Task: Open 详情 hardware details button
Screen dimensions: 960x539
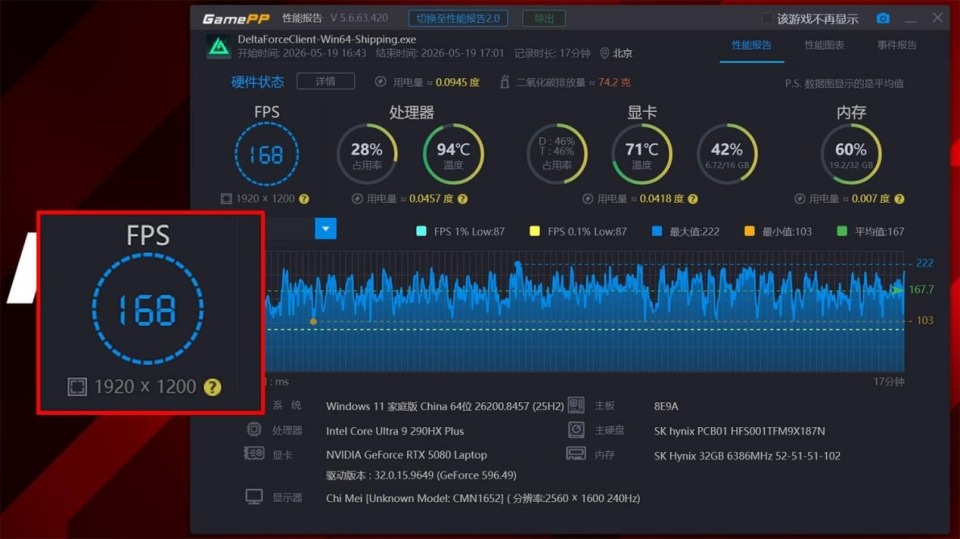Action: click(x=326, y=81)
